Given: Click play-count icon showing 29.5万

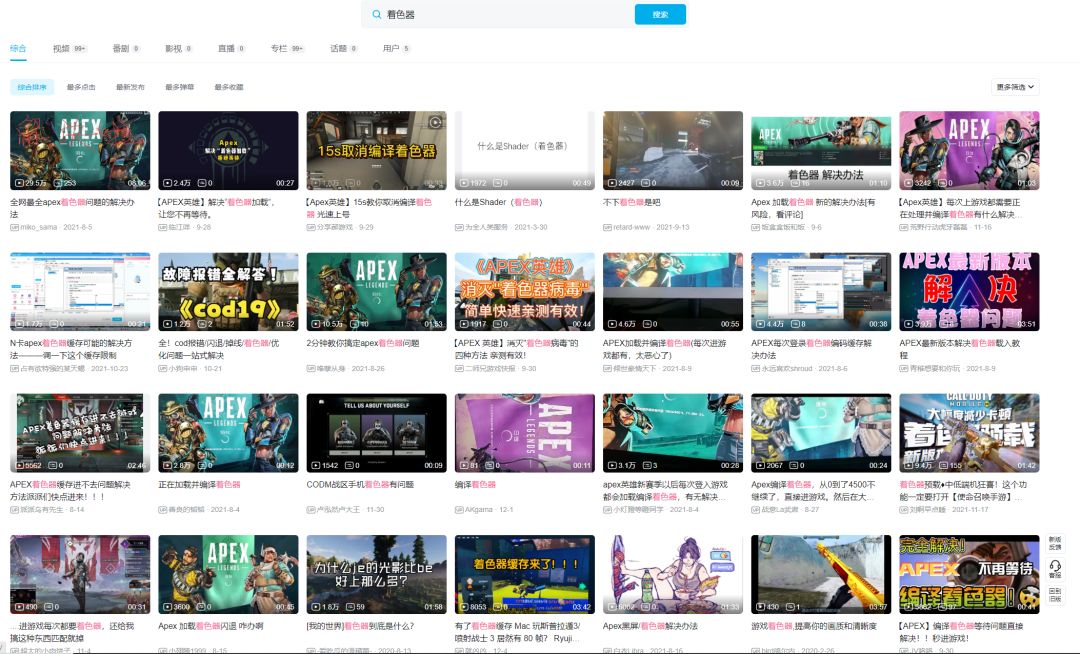Looking at the screenshot, I should tap(19, 183).
